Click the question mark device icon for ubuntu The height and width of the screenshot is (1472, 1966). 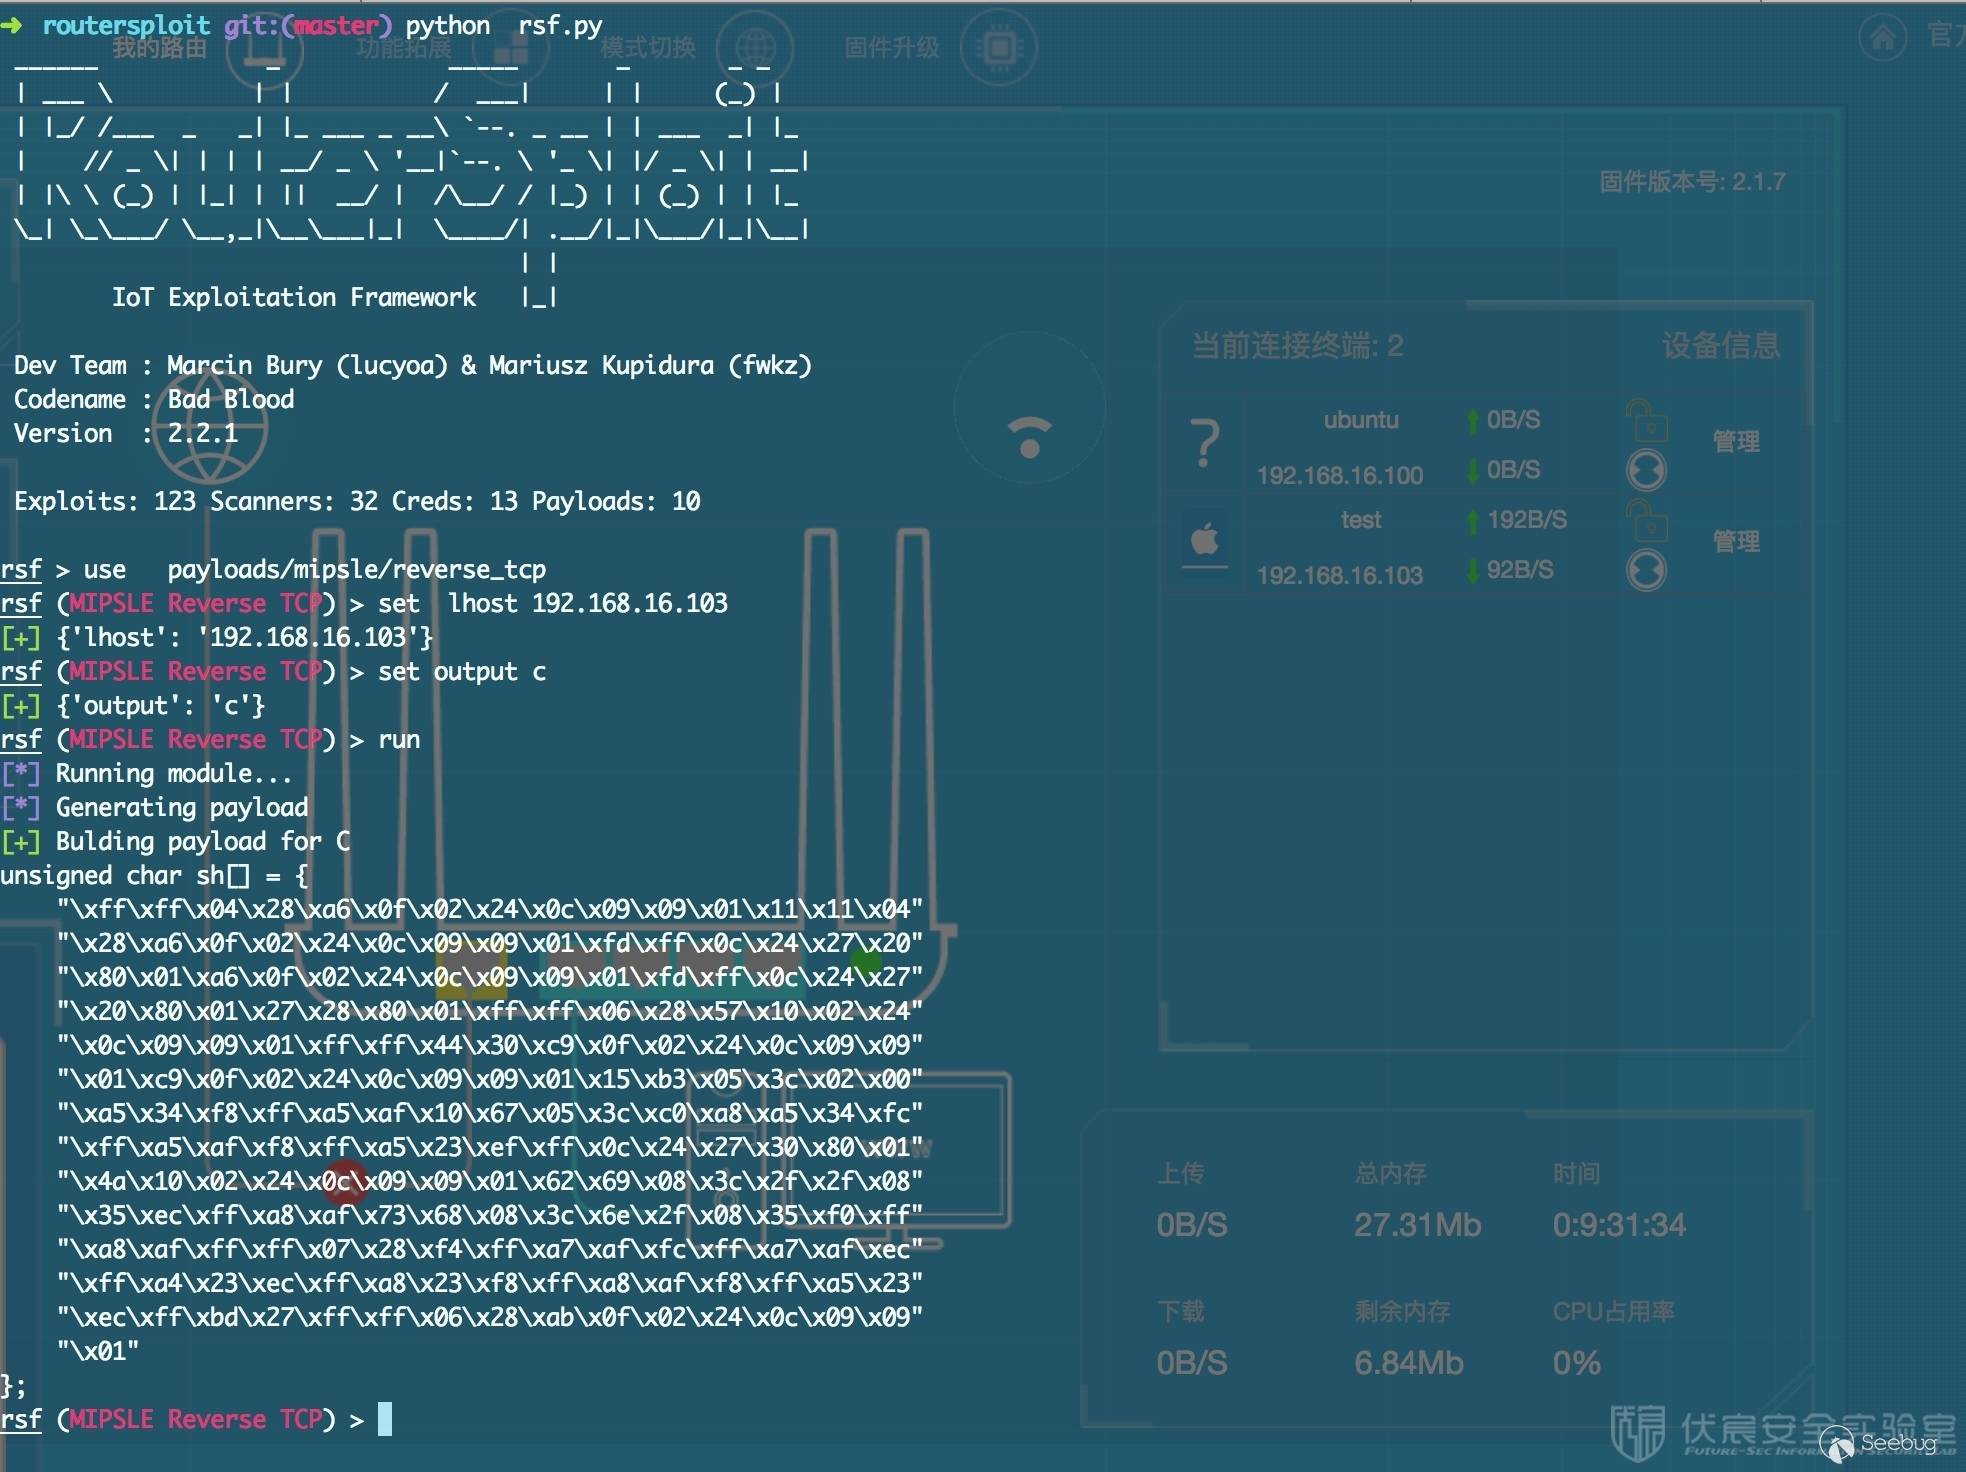(1205, 444)
